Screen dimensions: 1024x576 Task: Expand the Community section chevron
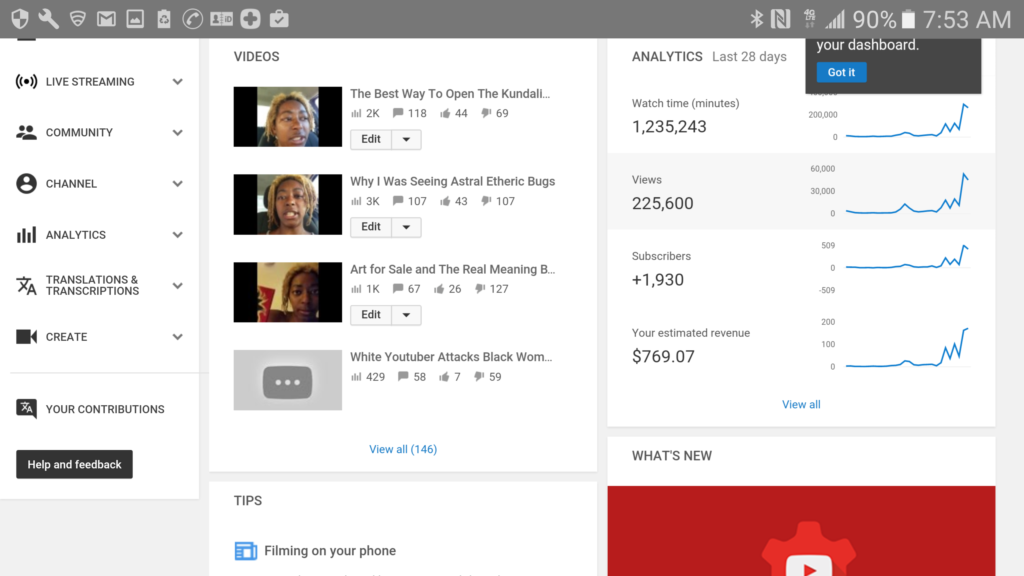[x=177, y=133]
